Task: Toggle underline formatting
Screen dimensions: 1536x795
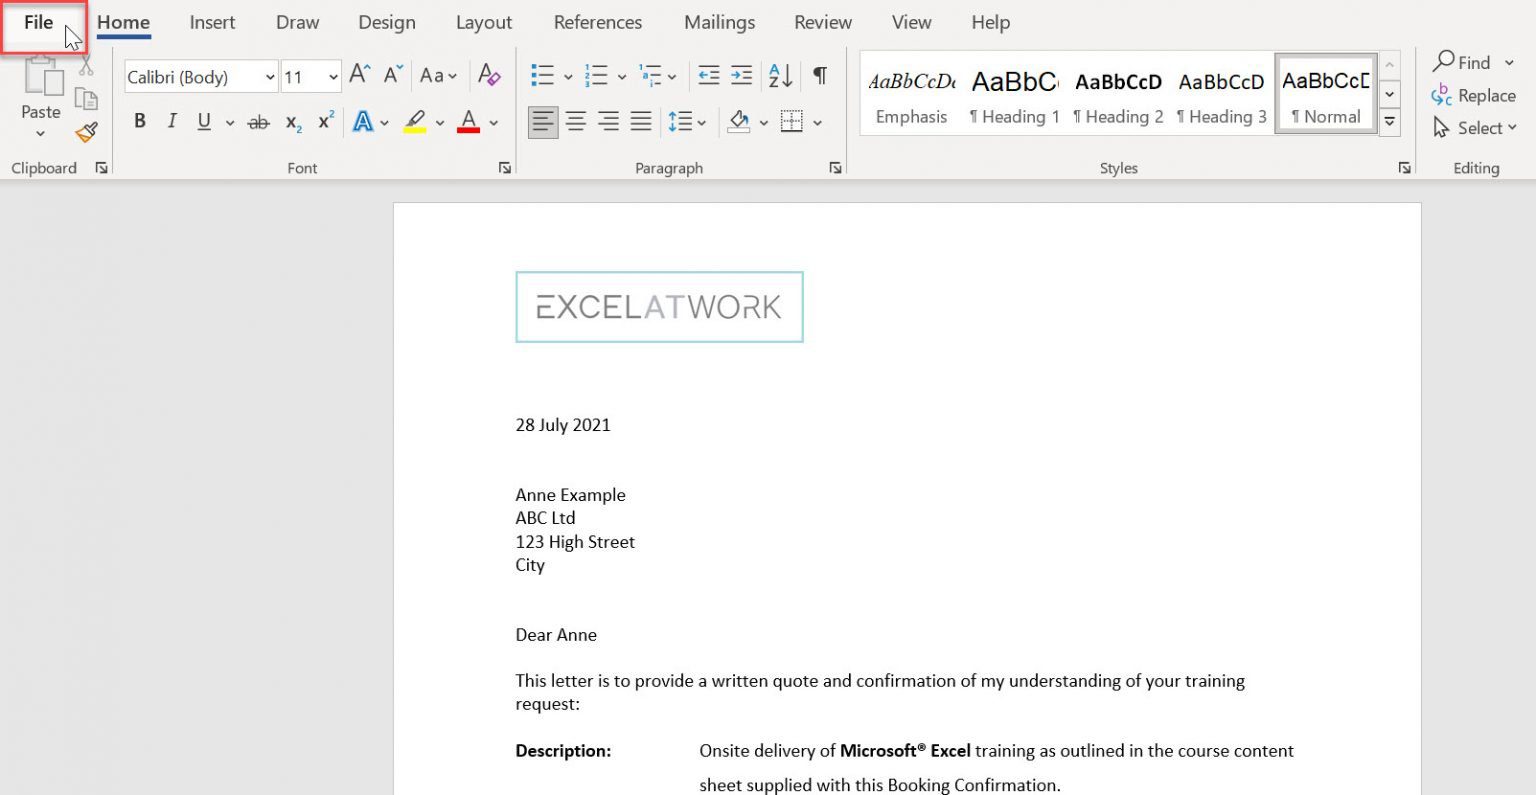Action: 204,122
